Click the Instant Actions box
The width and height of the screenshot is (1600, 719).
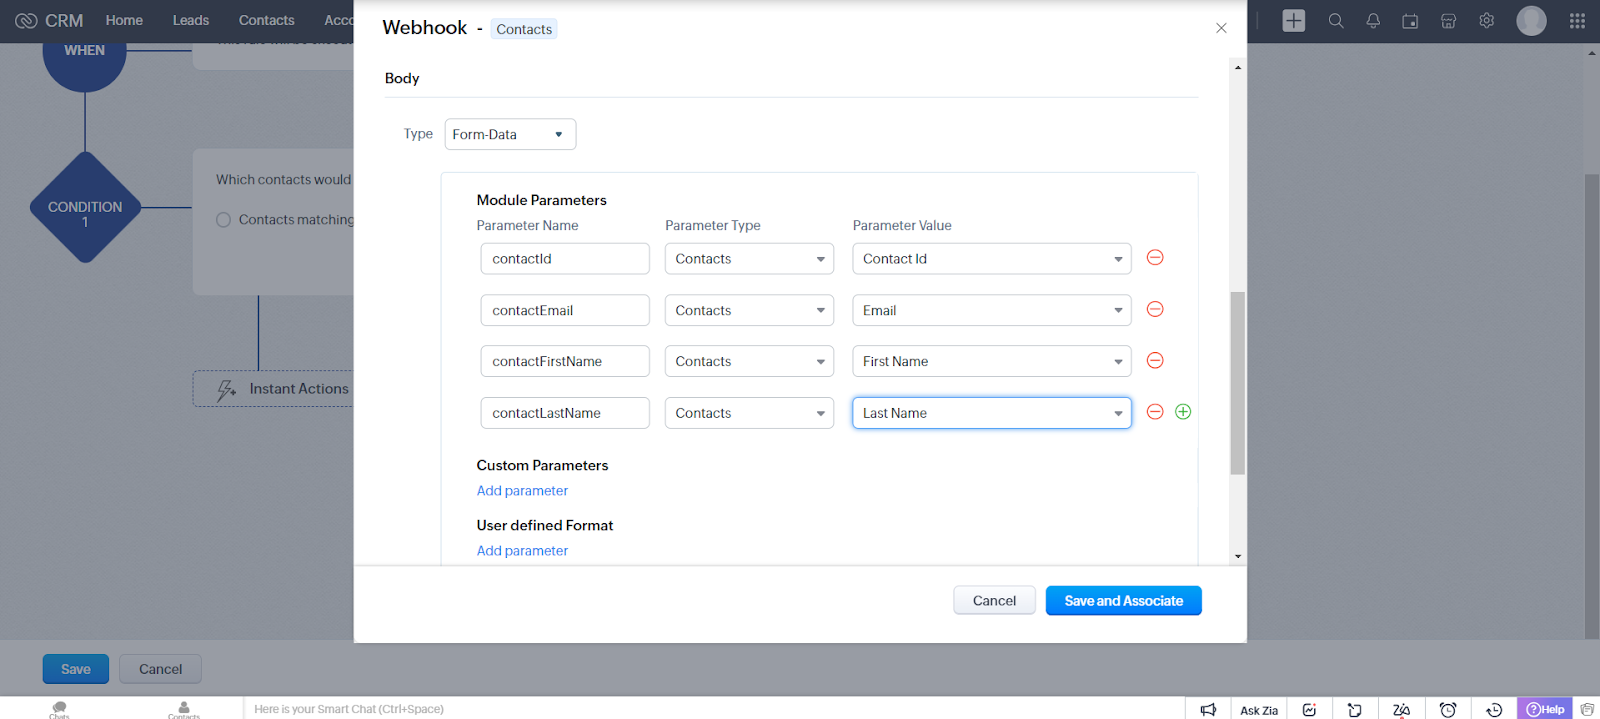pos(273,389)
